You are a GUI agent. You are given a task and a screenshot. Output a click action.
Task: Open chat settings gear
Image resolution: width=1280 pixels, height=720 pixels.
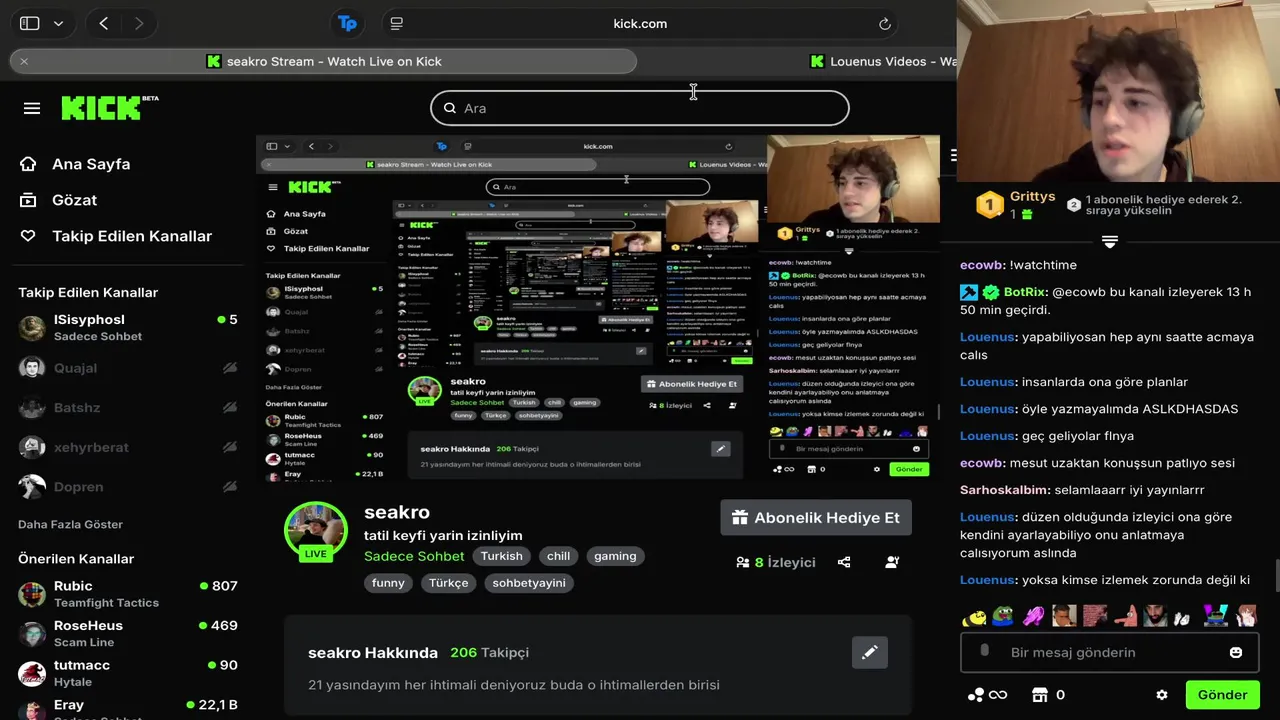[x=1161, y=695]
